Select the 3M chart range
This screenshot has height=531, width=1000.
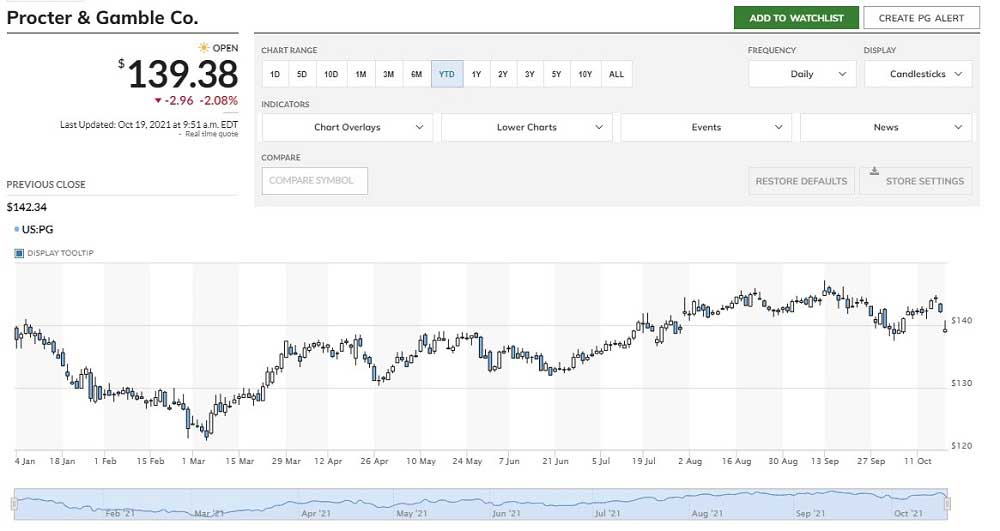tap(388, 74)
